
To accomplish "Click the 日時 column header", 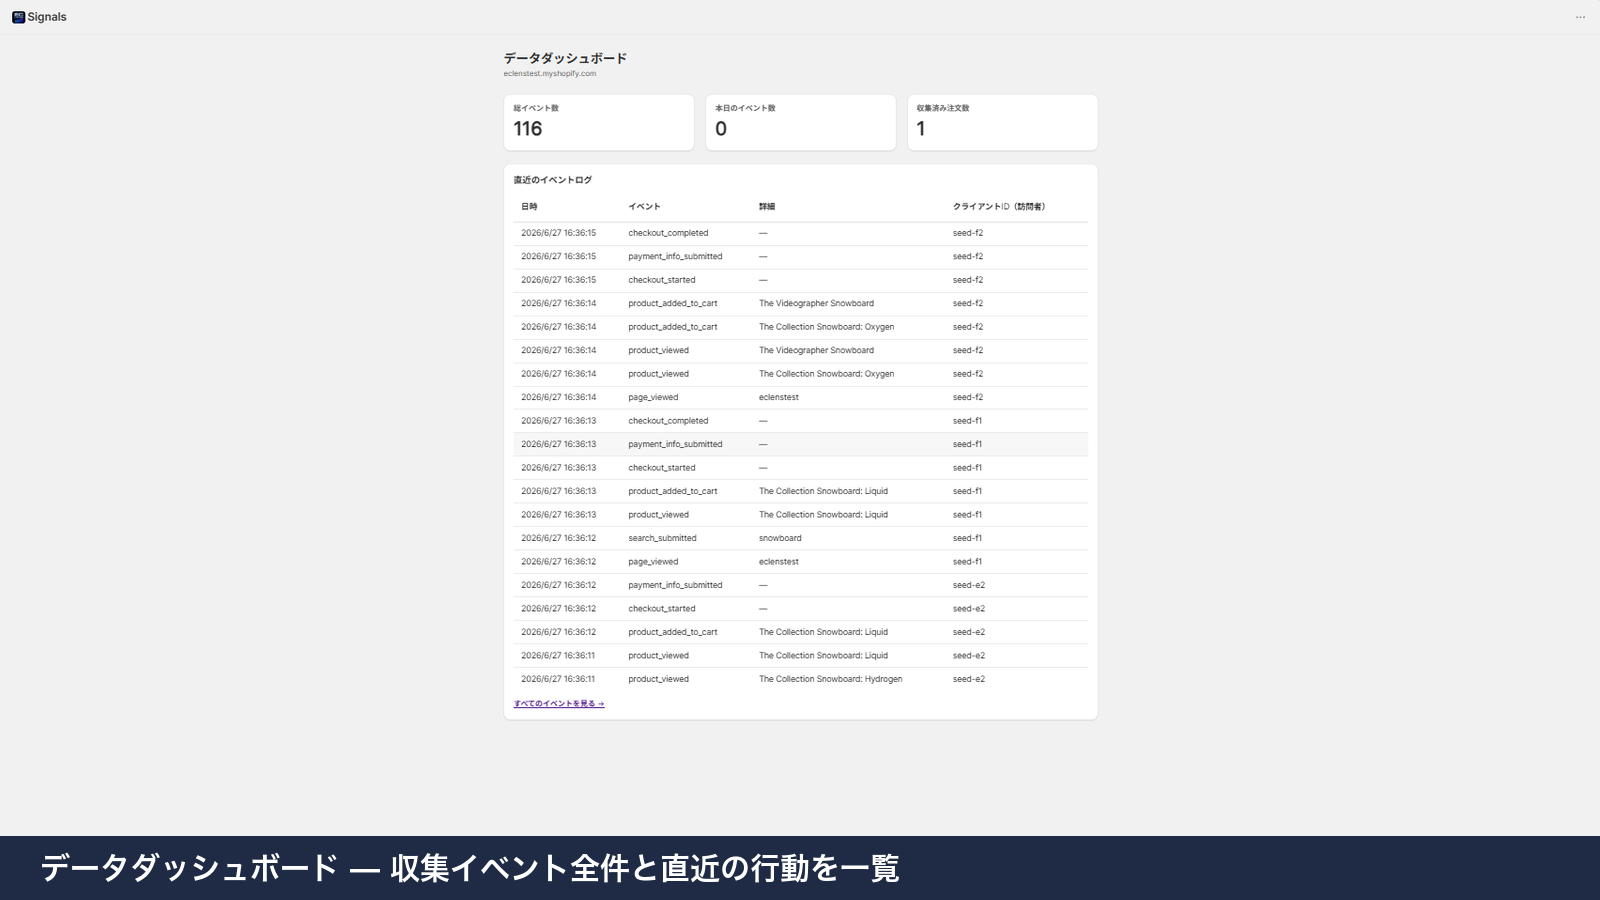I will click(529, 207).
